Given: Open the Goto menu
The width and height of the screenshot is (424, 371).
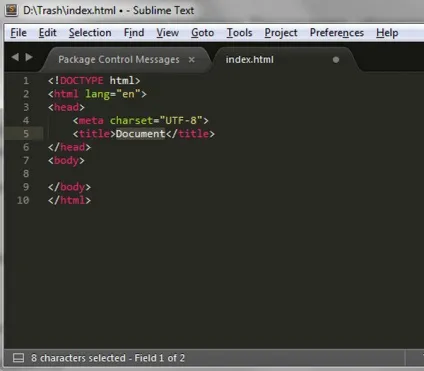Looking at the screenshot, I should pyautogui.click(x=202, y=33).
